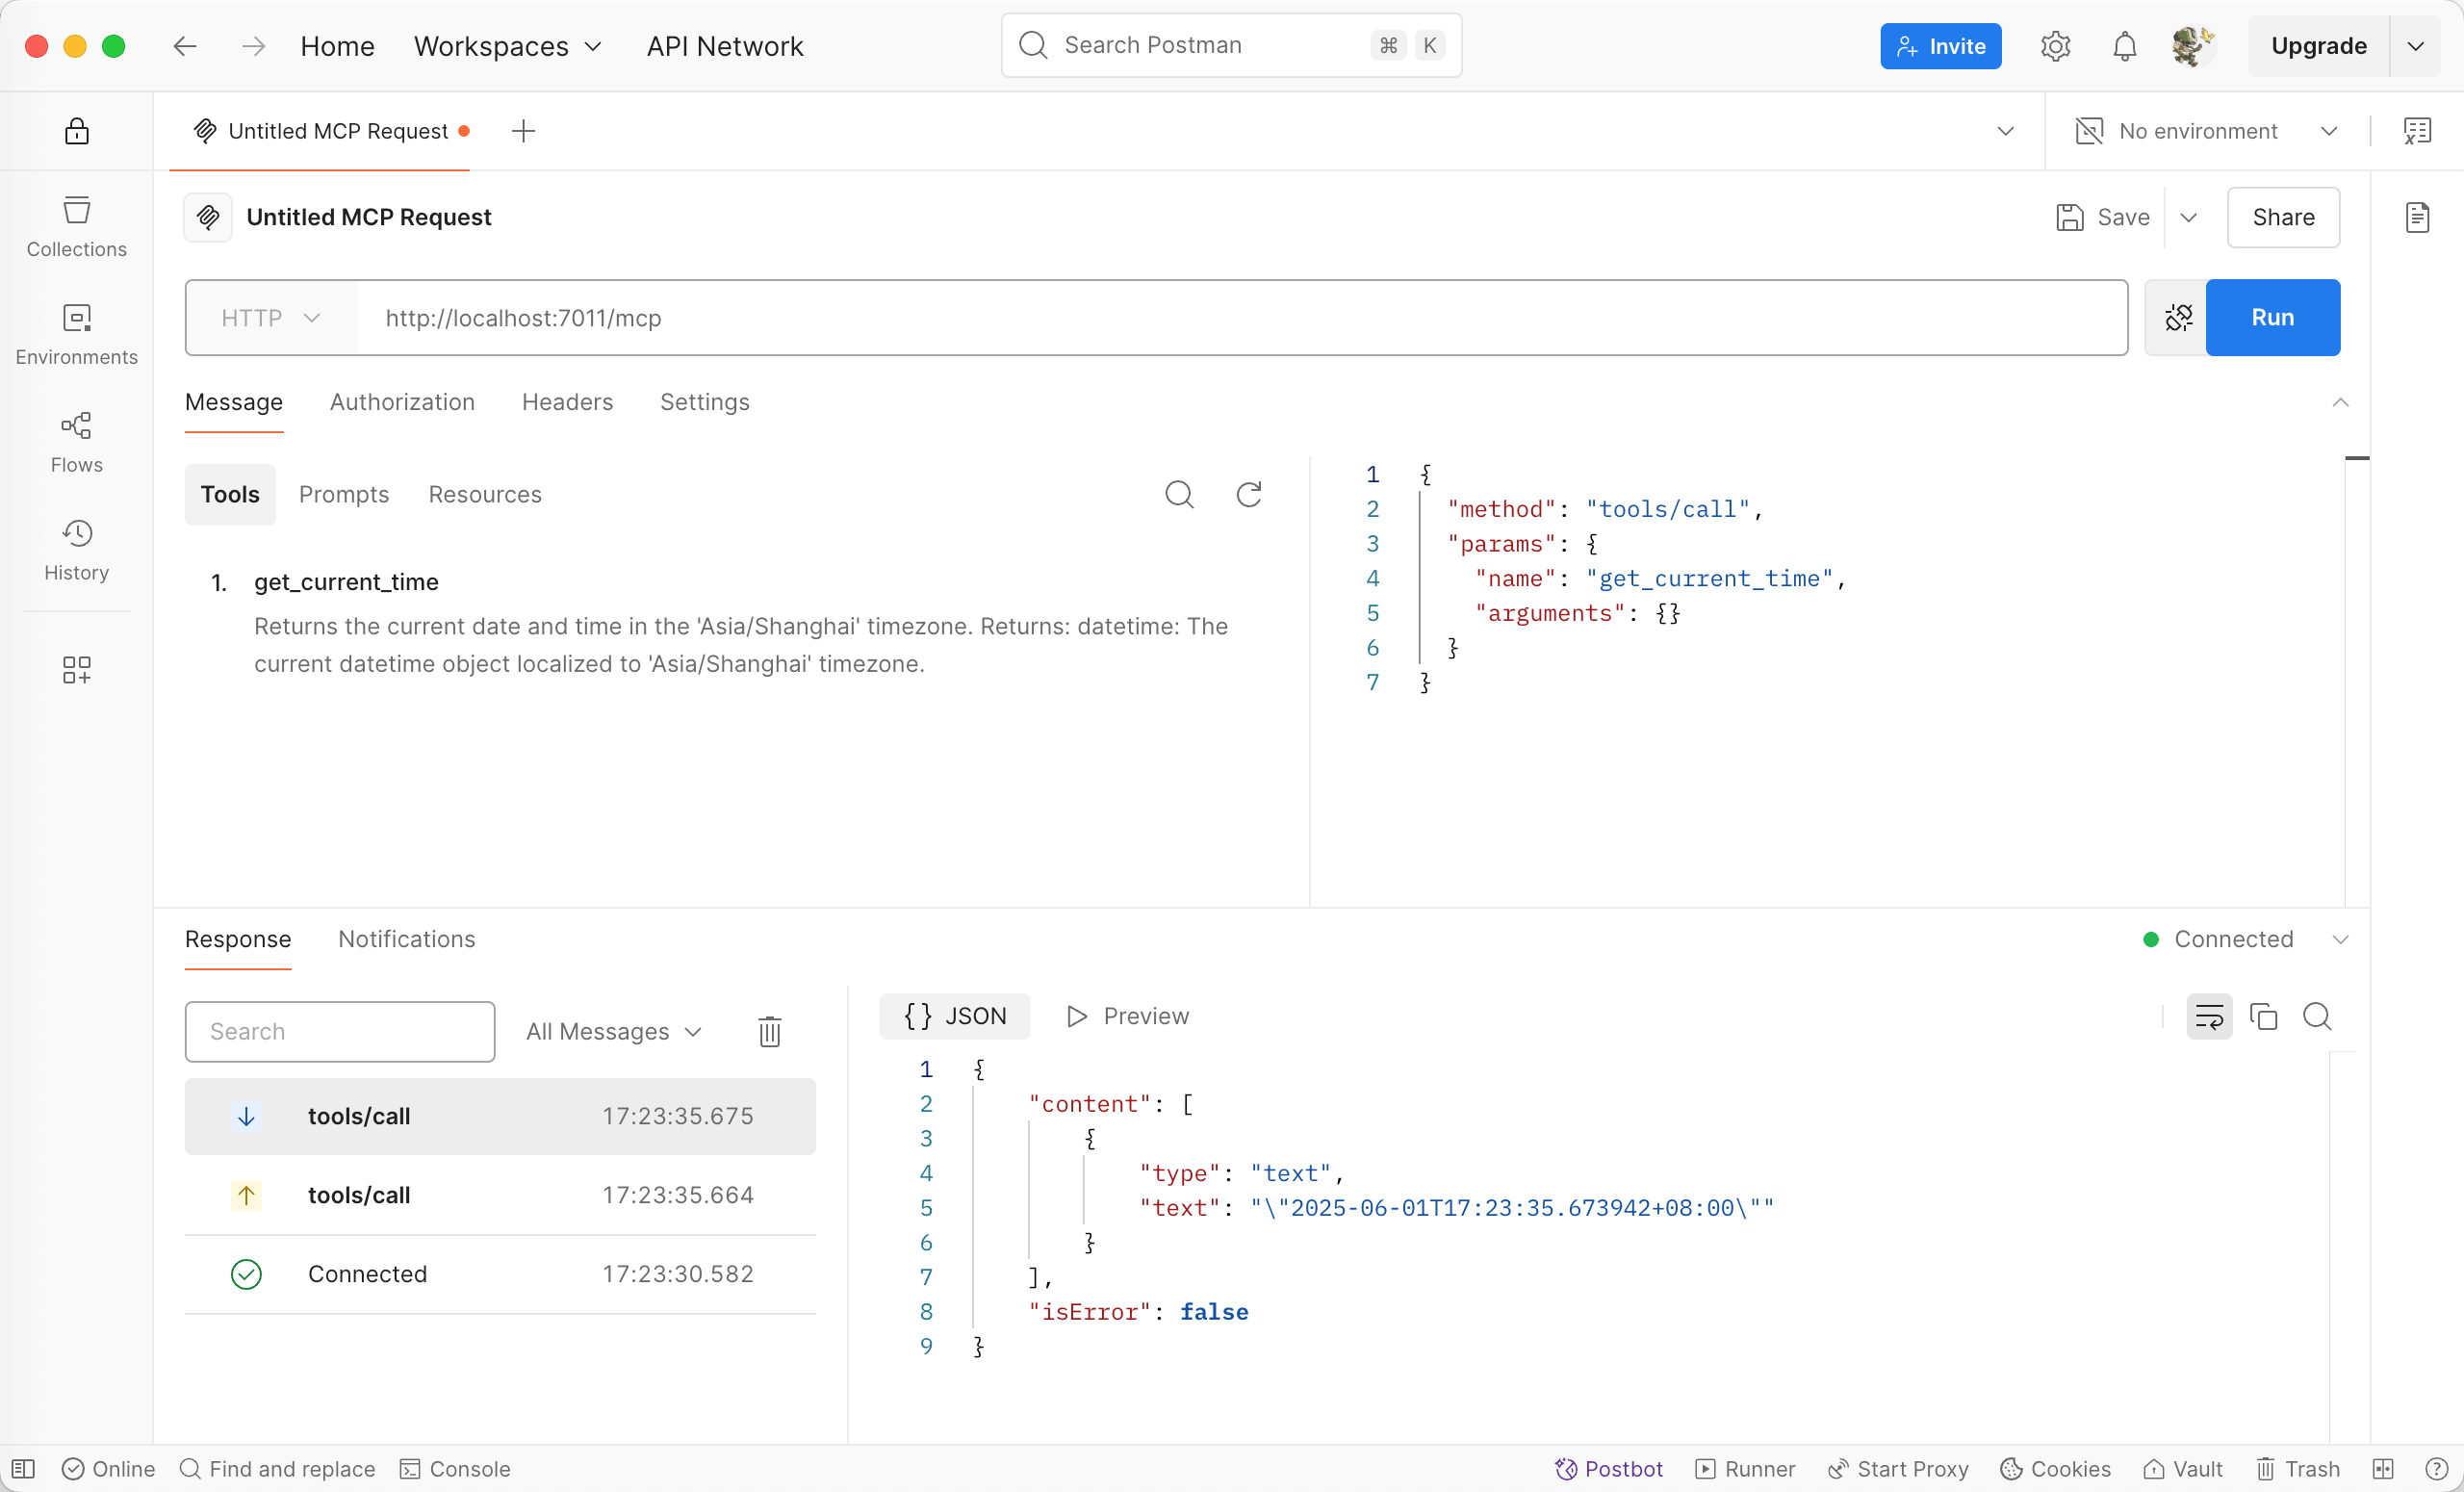This screenshot has height=1492, width=2464.
Task: Open a new tab with the plus
Action: [523, 131]
